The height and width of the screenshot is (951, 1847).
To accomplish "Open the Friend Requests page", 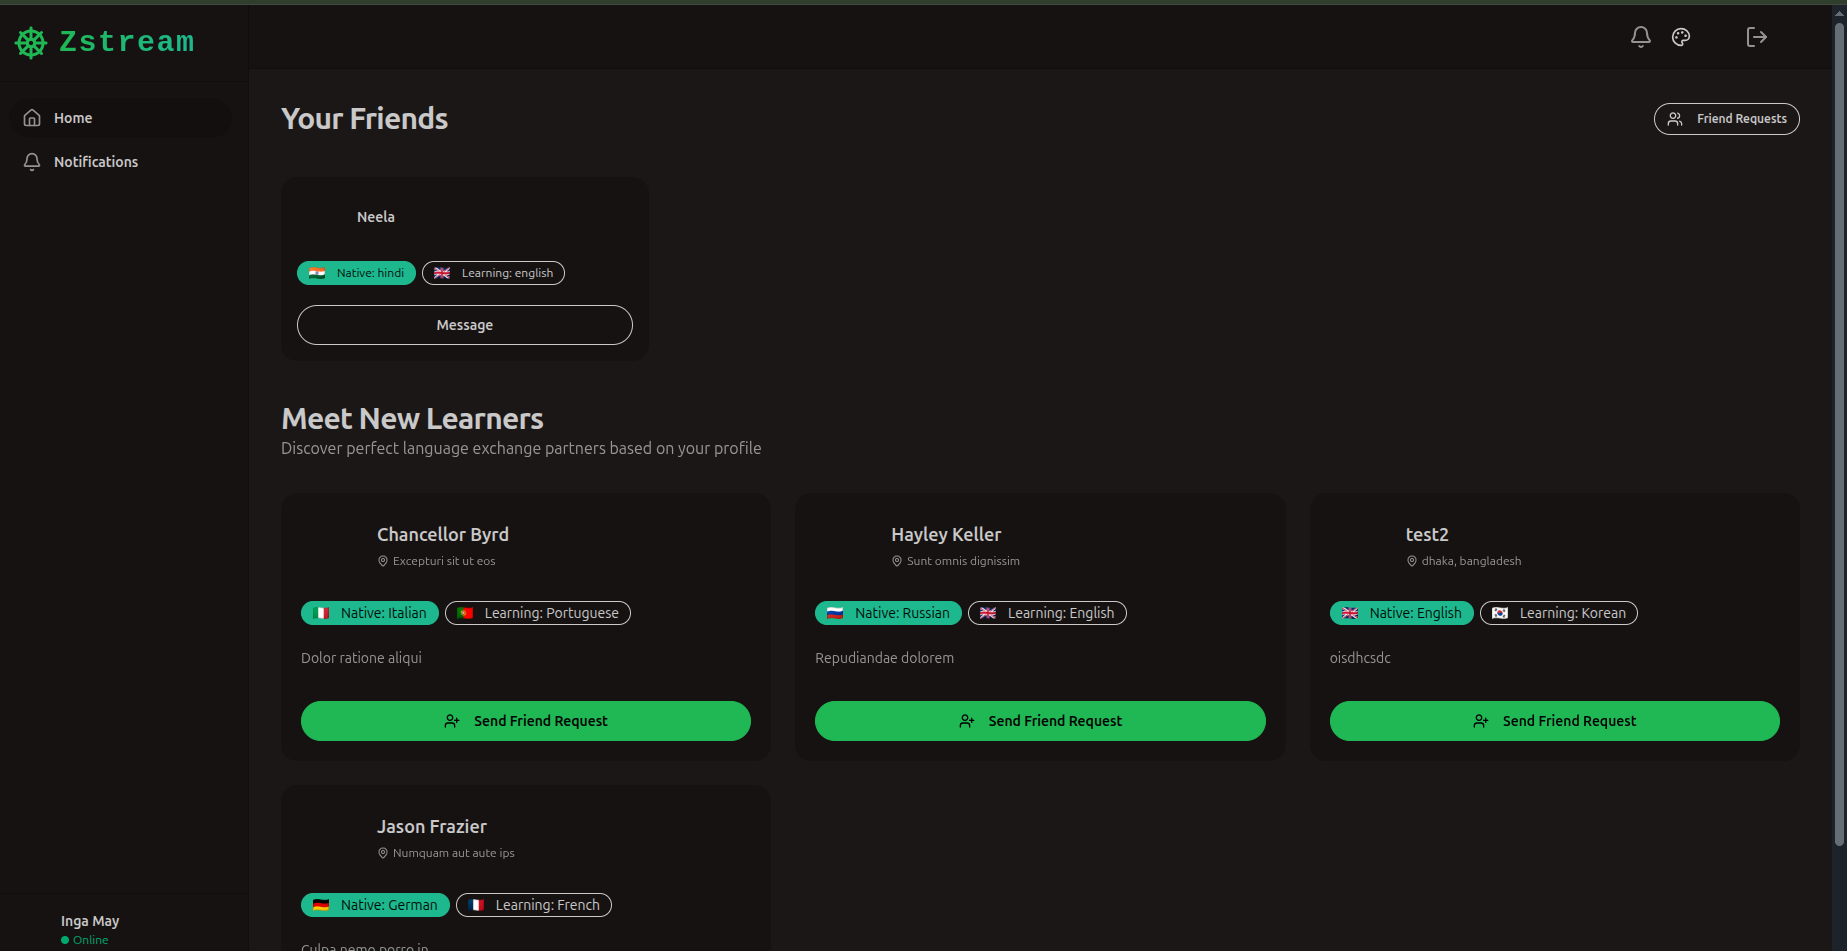I will [x=1726, y=119].
